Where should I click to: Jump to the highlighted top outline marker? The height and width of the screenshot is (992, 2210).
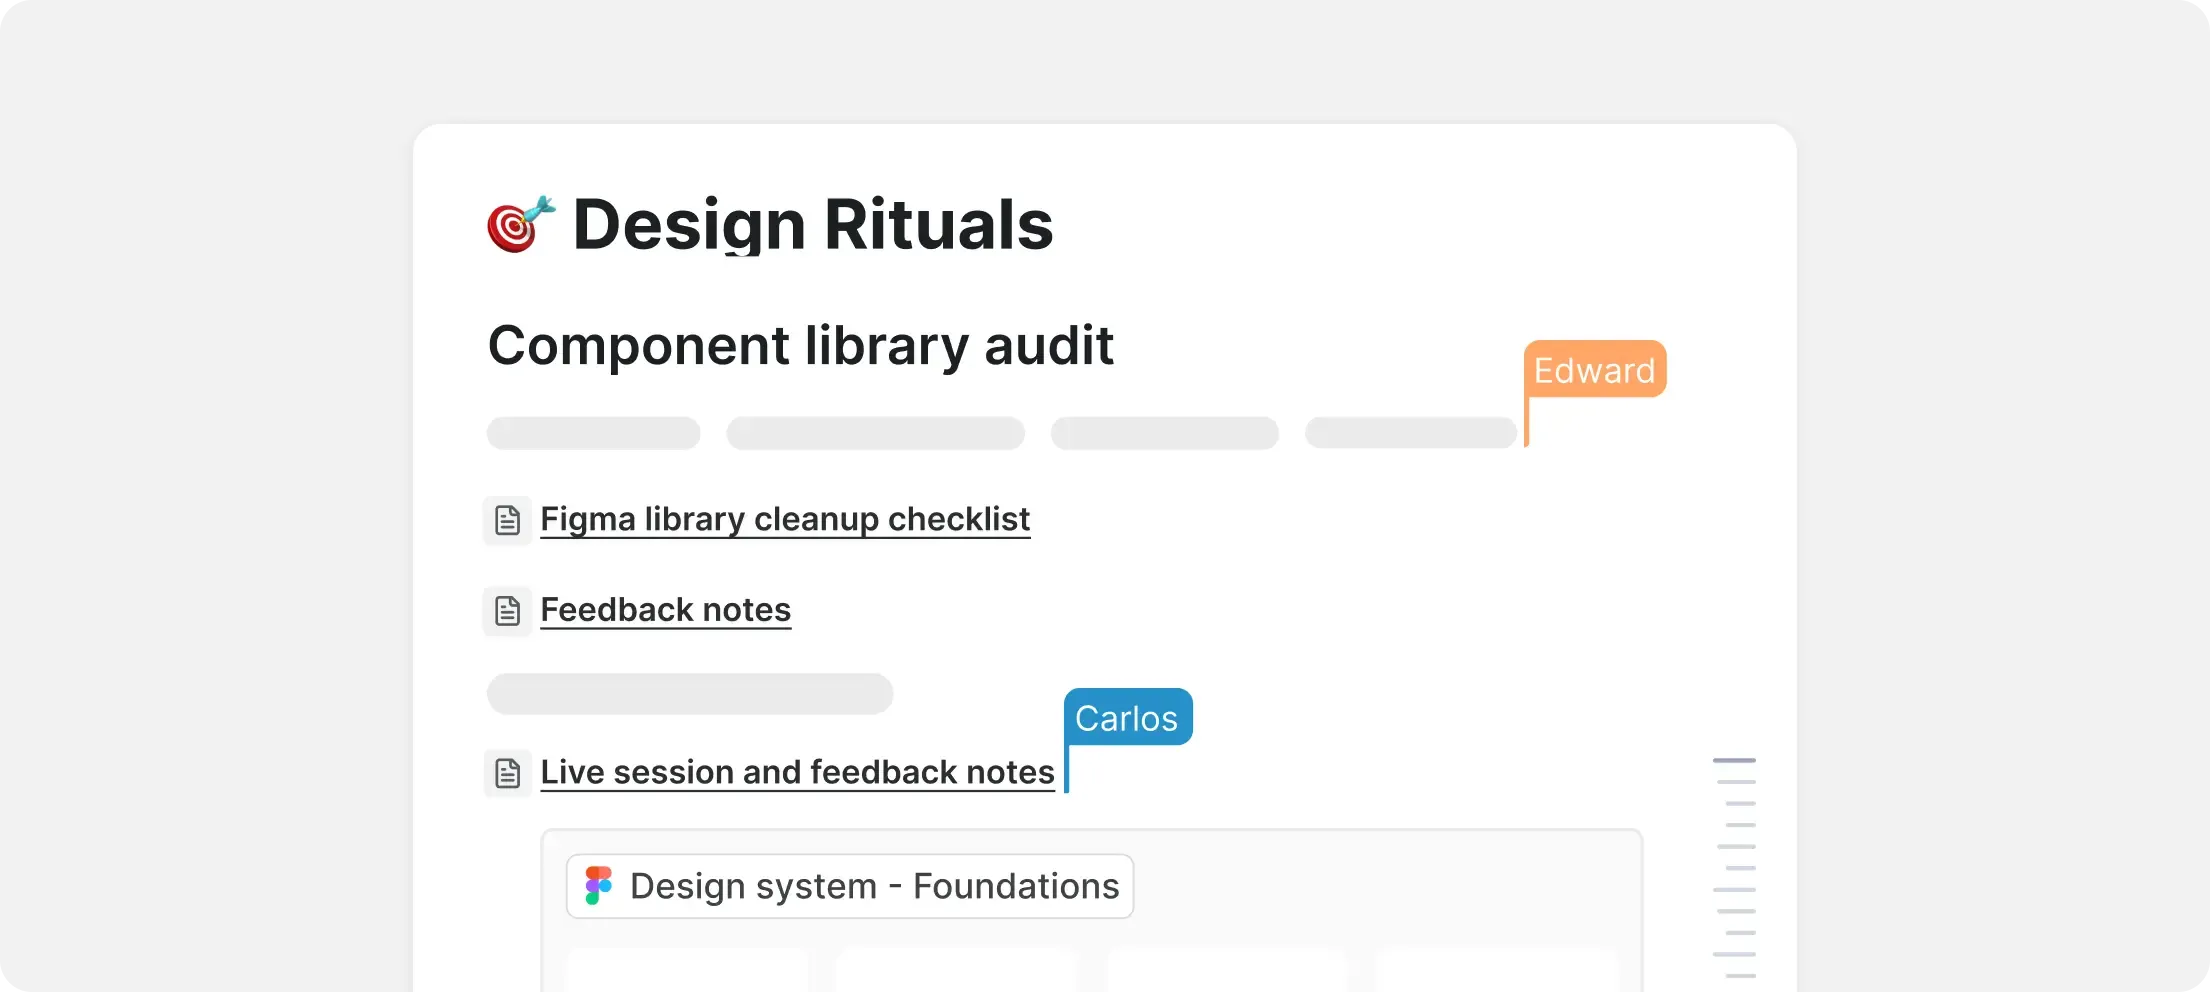1734,761
